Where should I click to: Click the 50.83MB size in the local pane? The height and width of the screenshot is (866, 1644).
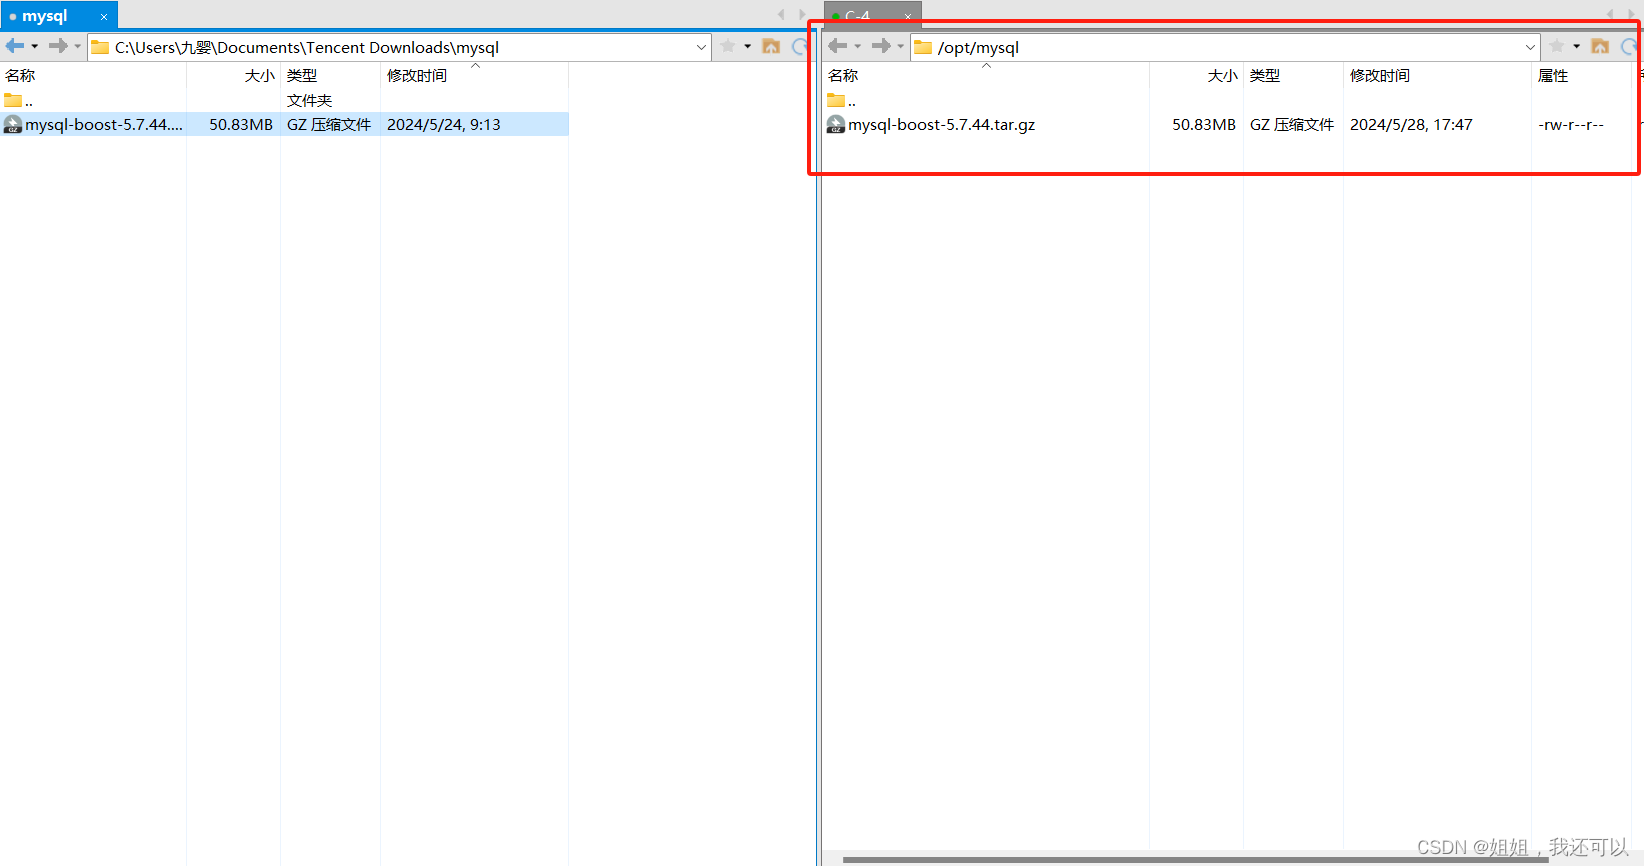(241, 124)
